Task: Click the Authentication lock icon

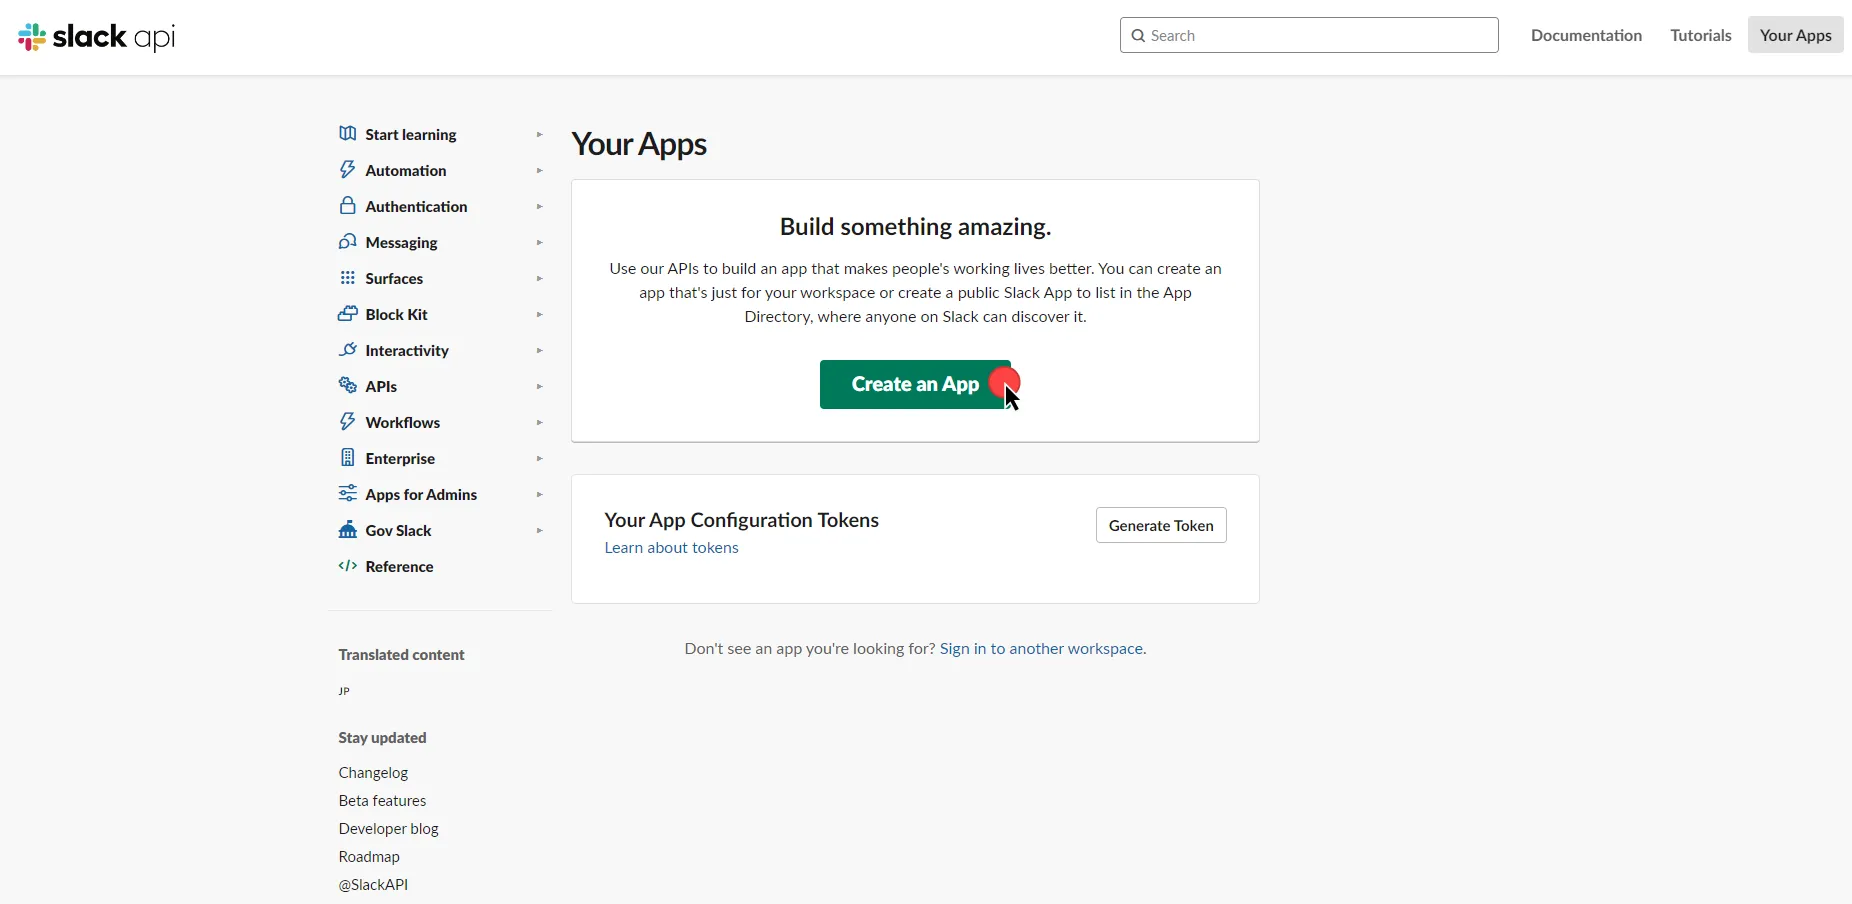Action: point(347,206)
